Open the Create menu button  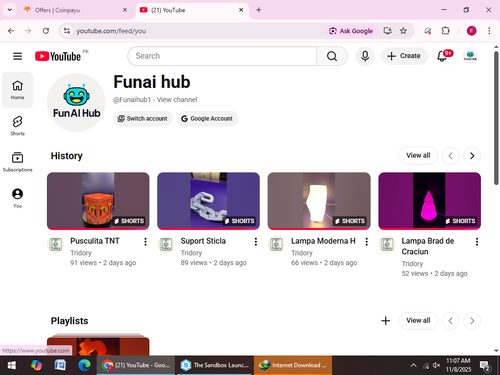pos(404,56)
